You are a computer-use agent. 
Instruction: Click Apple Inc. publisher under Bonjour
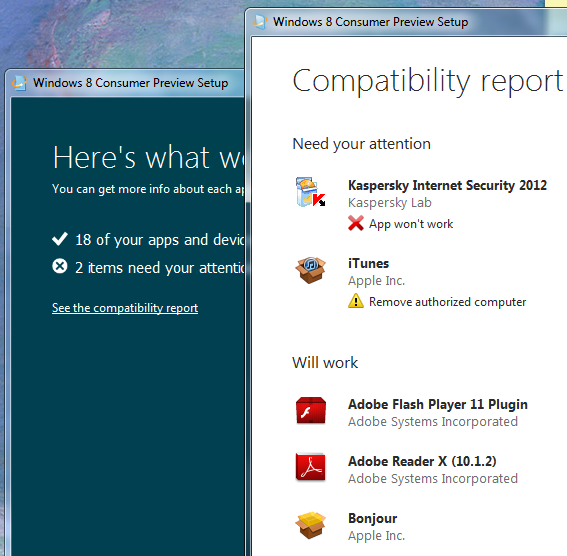click(x=376, y=536)
